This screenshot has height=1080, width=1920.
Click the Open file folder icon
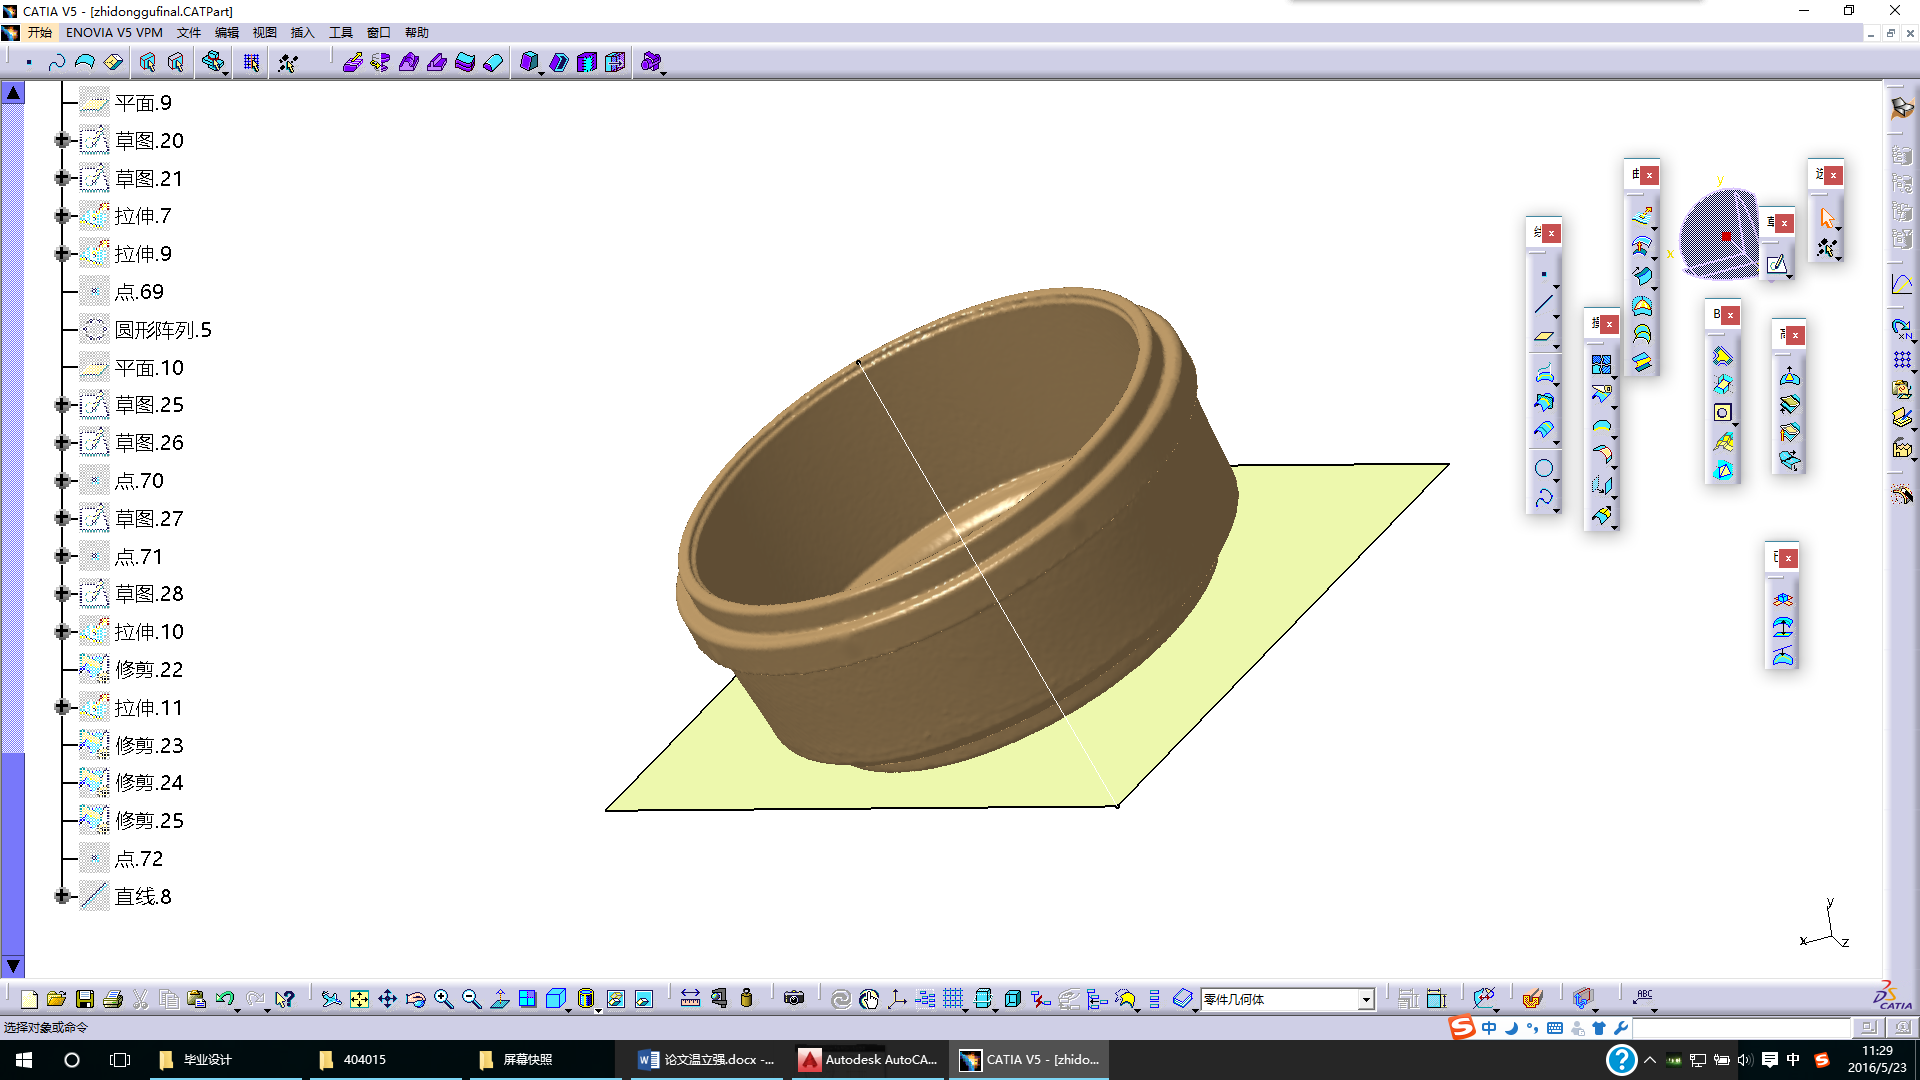(x=56, y=999)
